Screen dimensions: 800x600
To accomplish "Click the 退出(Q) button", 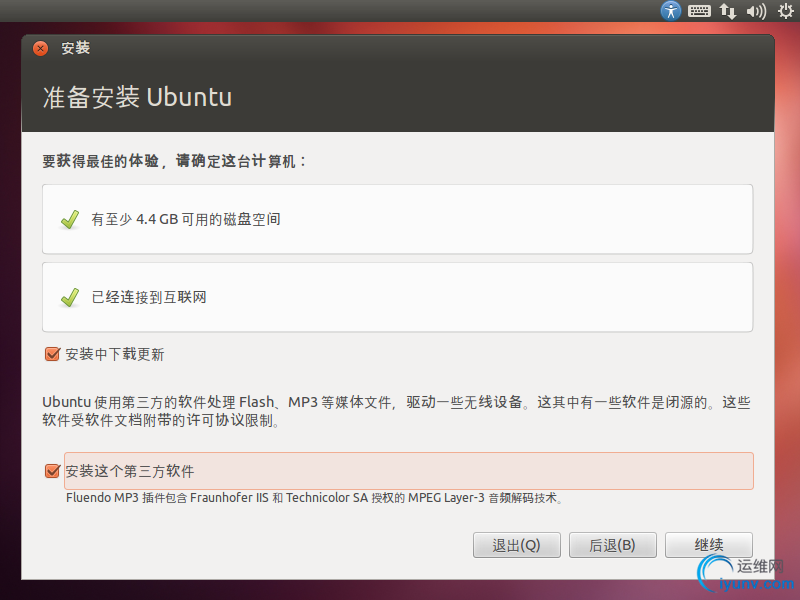I will pyautogui.click(x=516, y=545).
